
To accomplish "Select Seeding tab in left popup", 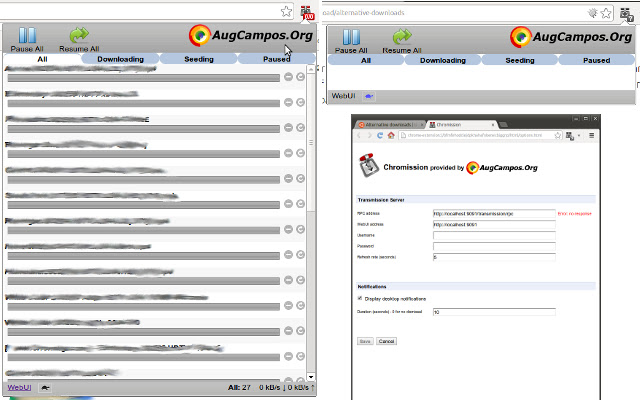I will pyautogui.click(x=199, y=59).
